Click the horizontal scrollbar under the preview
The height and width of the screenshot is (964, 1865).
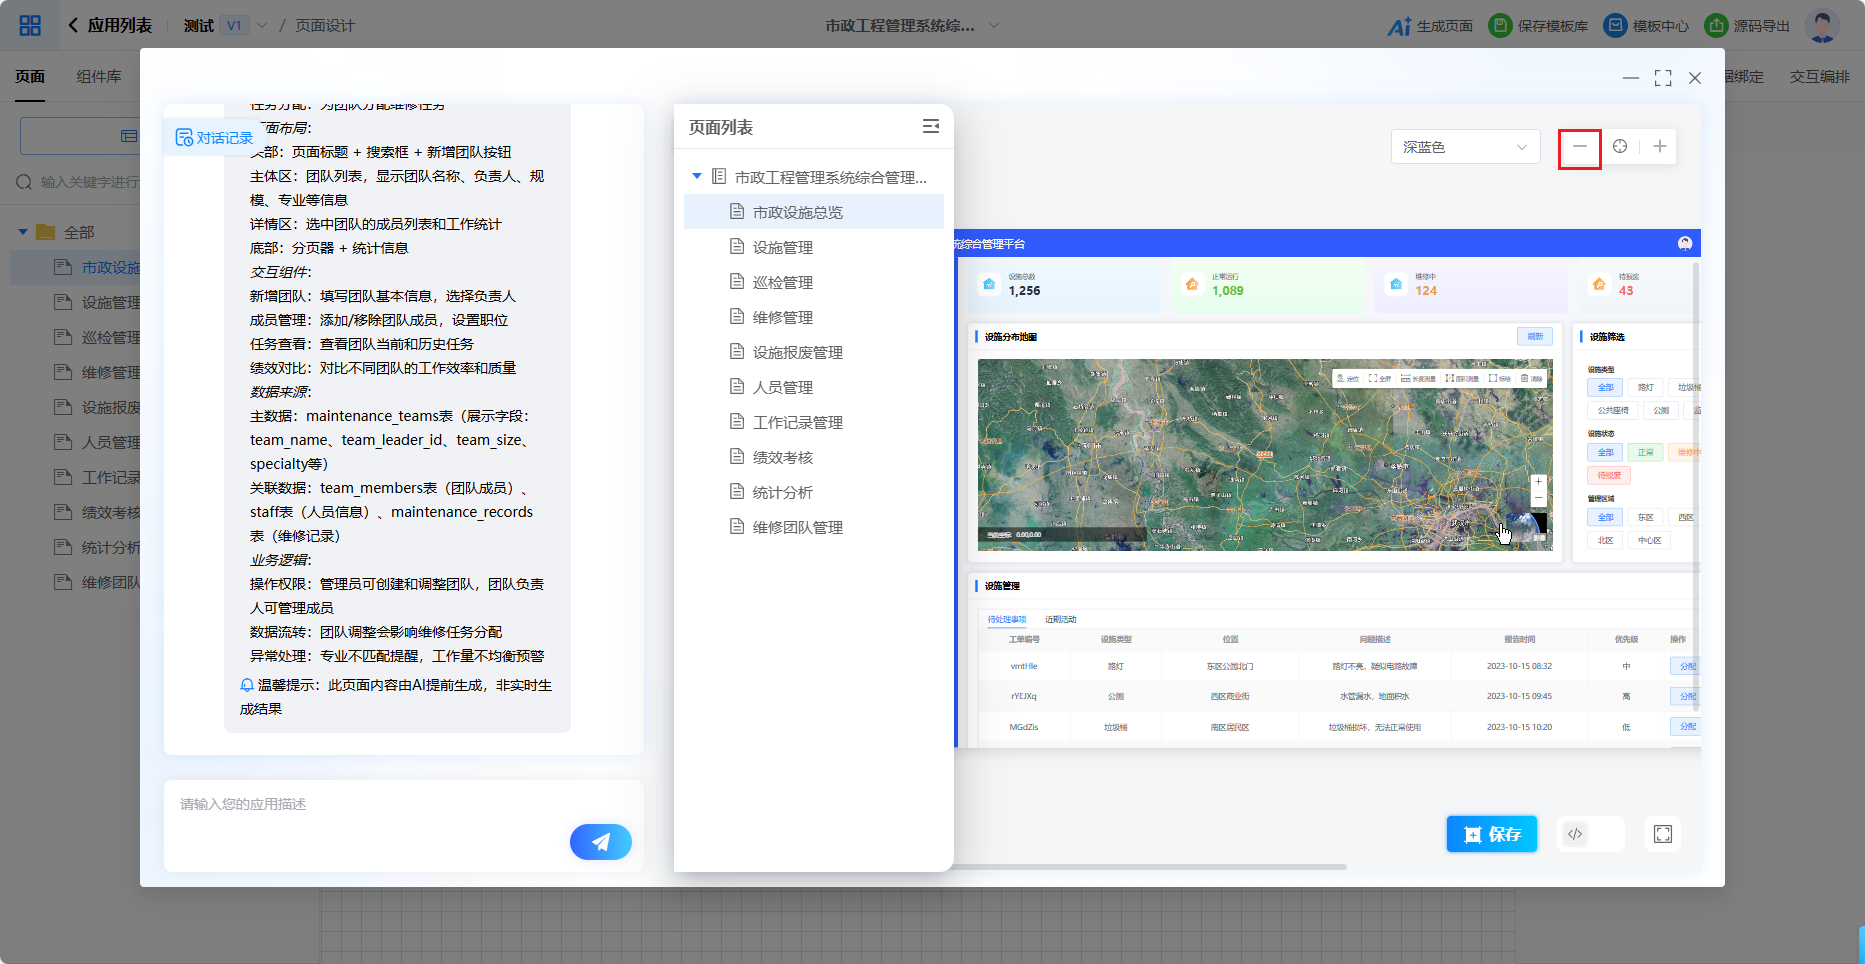pos(1150,867)
